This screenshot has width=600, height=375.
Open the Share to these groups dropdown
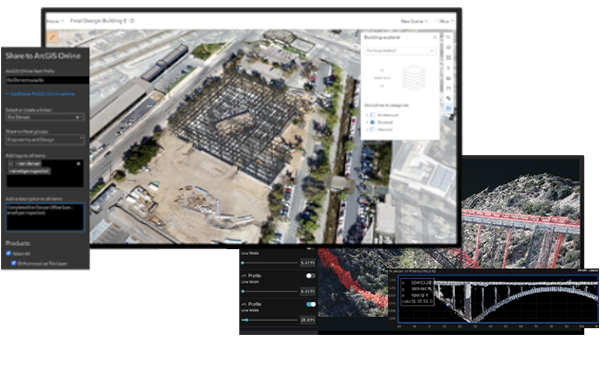[x=45, y=140]
